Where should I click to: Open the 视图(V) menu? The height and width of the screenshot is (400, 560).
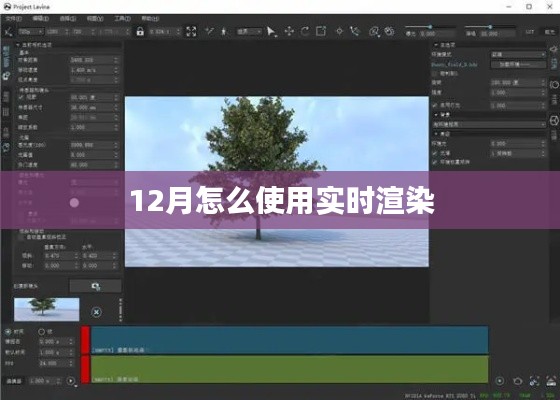pos(95,18)
